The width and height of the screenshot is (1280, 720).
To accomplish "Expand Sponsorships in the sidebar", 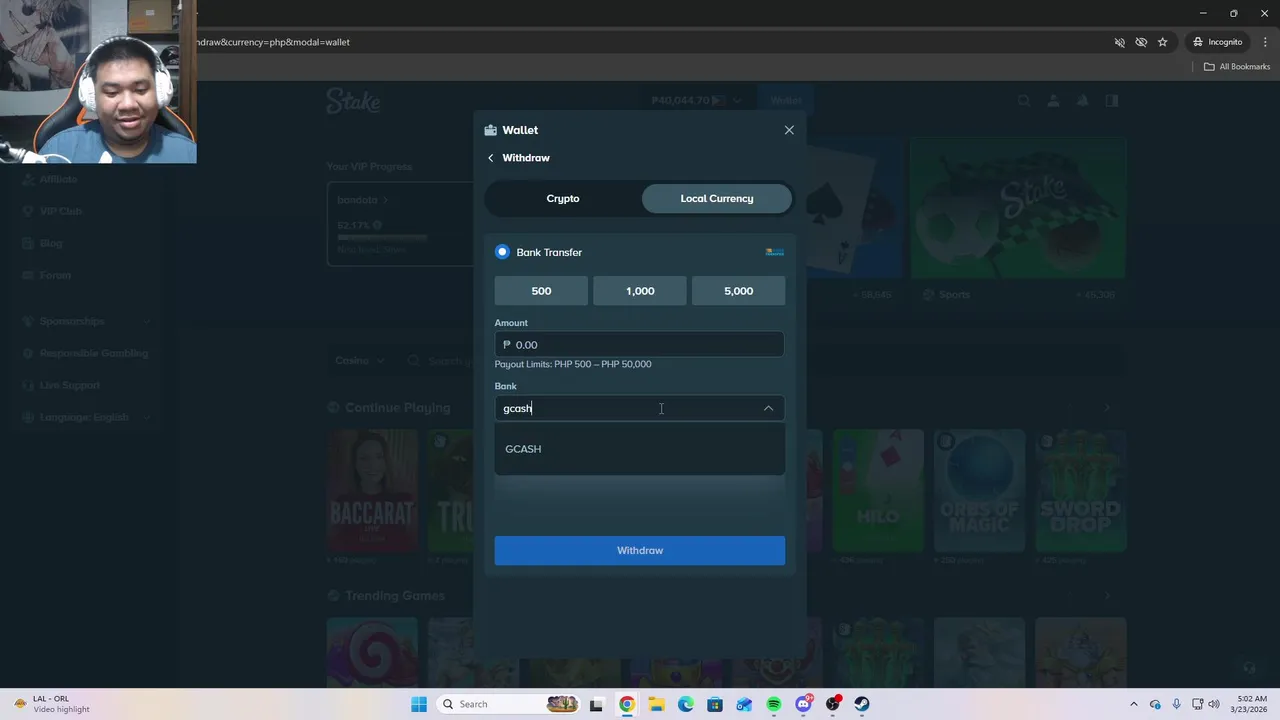I will pyautogui.click(x=86, y=321).
